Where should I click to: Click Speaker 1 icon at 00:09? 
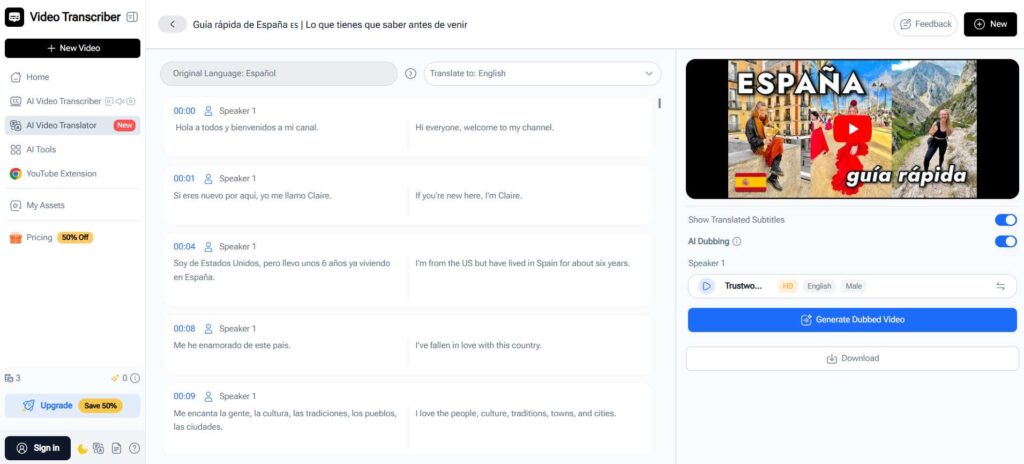tap(209, 396)
